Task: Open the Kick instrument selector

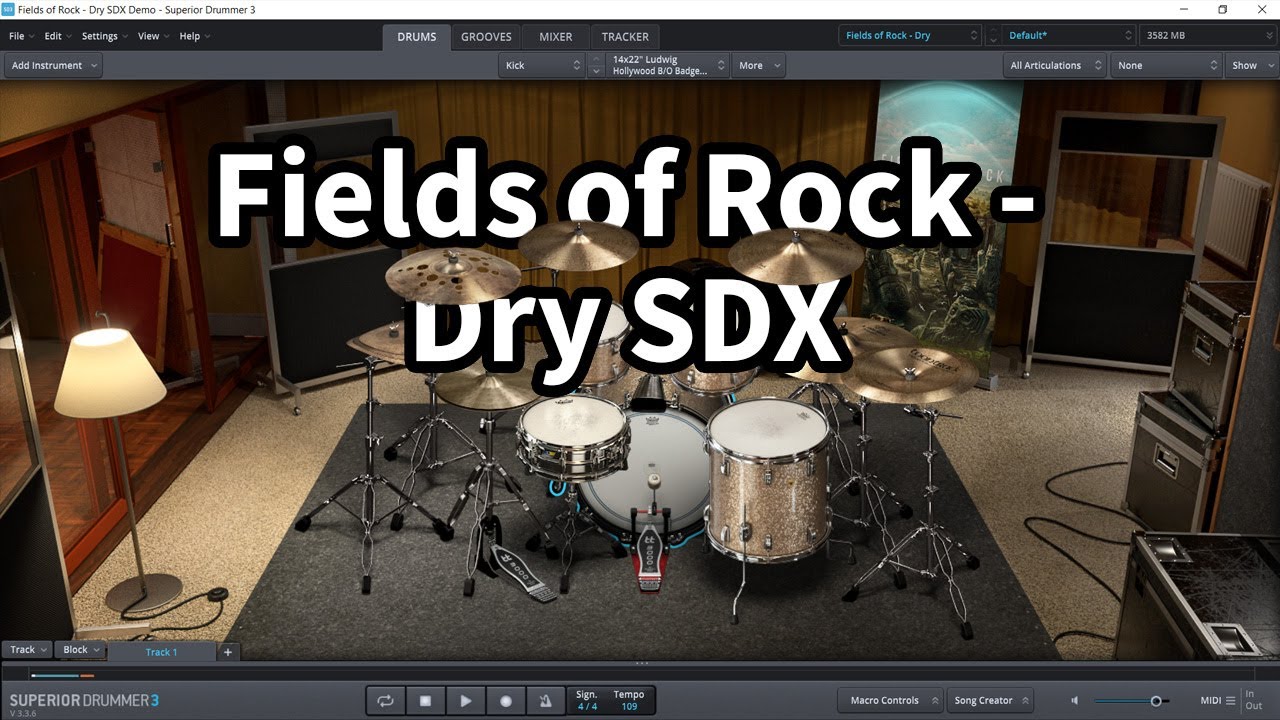Action: pyautogui.click(x=541, y=66)
